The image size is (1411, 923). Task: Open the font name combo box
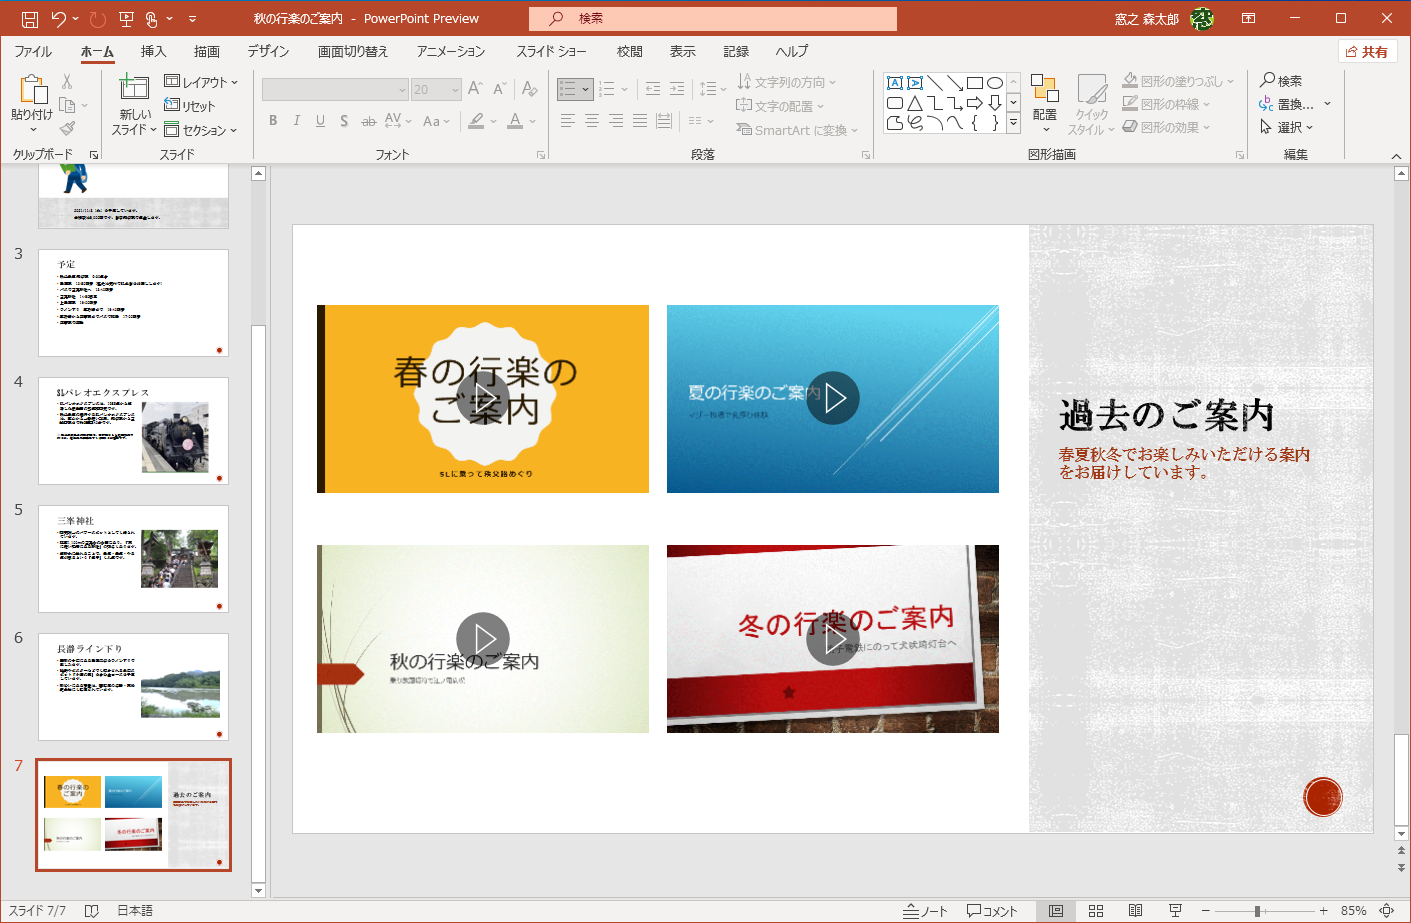(335, 90)
